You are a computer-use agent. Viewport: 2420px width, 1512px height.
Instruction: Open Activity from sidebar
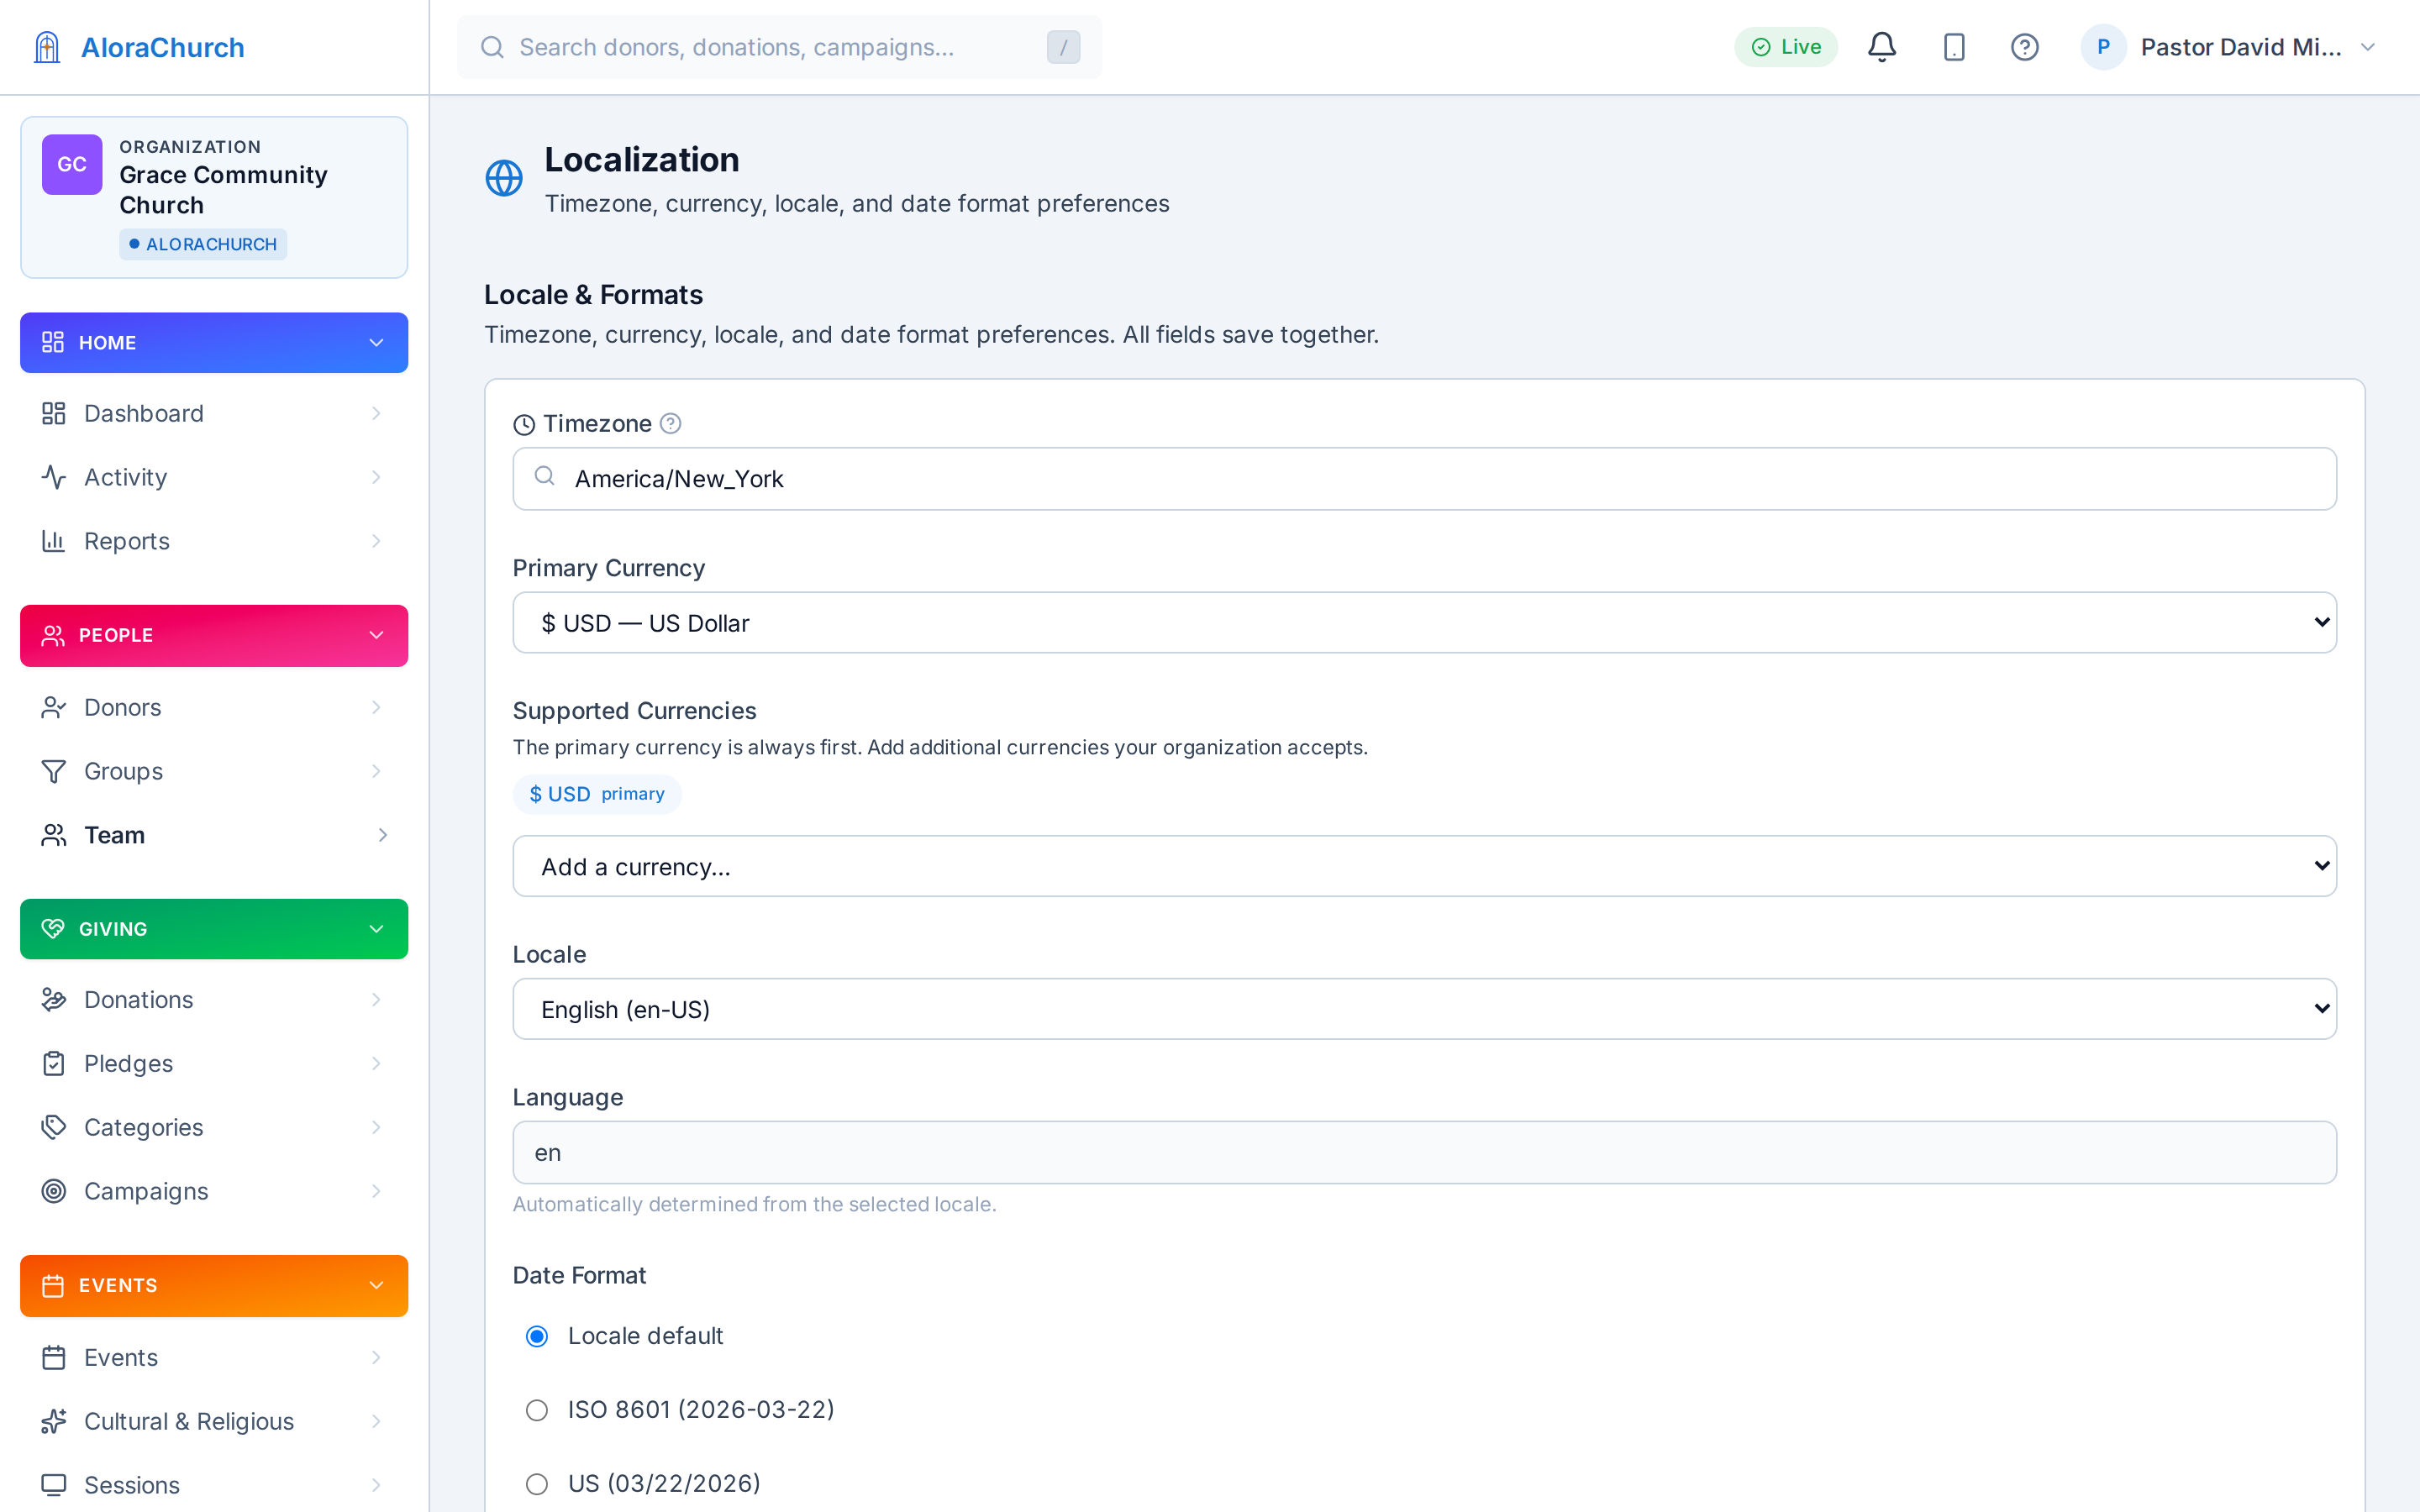[x=214, y=477]
